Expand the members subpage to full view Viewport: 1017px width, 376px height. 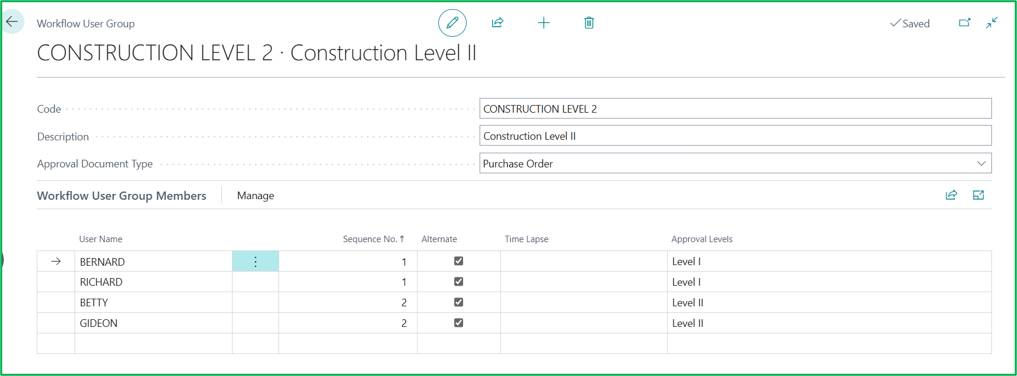coord(978,195)
